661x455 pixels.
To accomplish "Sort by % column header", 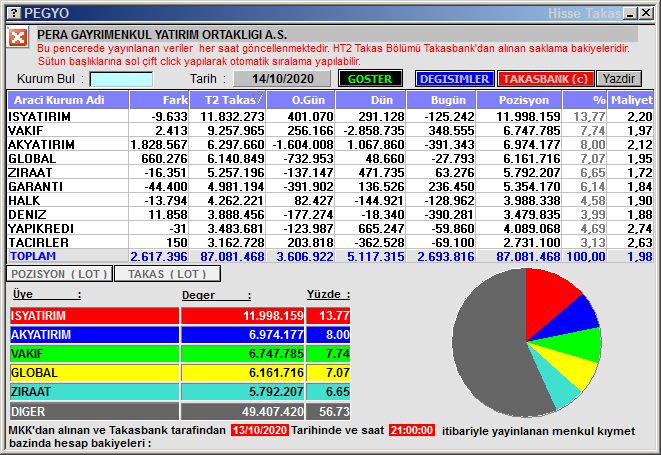I will coord(585,100).
